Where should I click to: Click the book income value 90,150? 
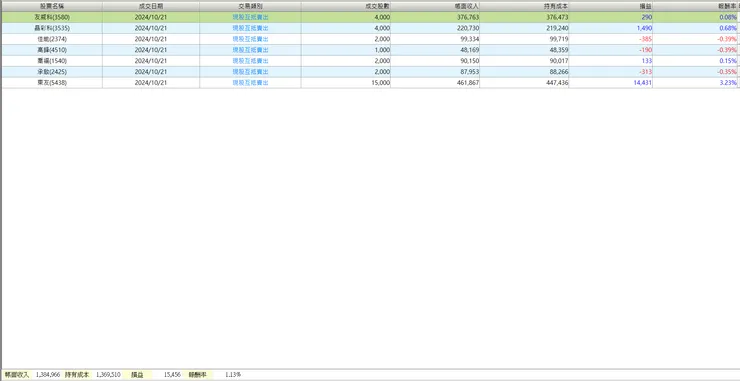point(471,60)
